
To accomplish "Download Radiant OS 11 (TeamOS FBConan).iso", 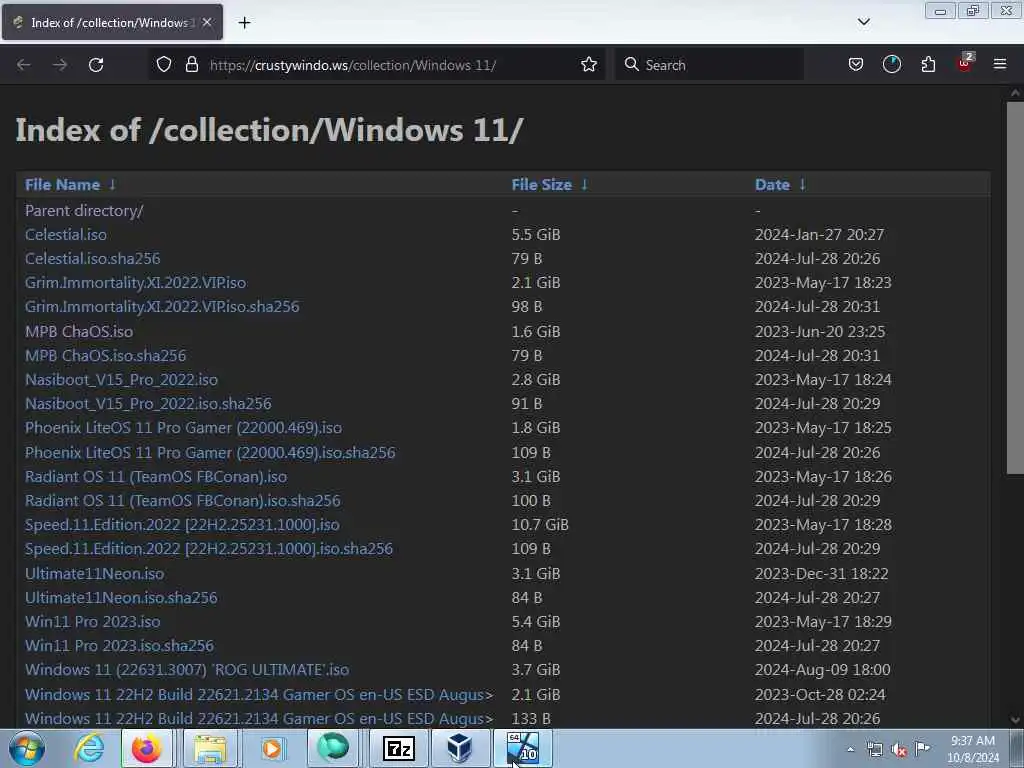I will (155, 477).
